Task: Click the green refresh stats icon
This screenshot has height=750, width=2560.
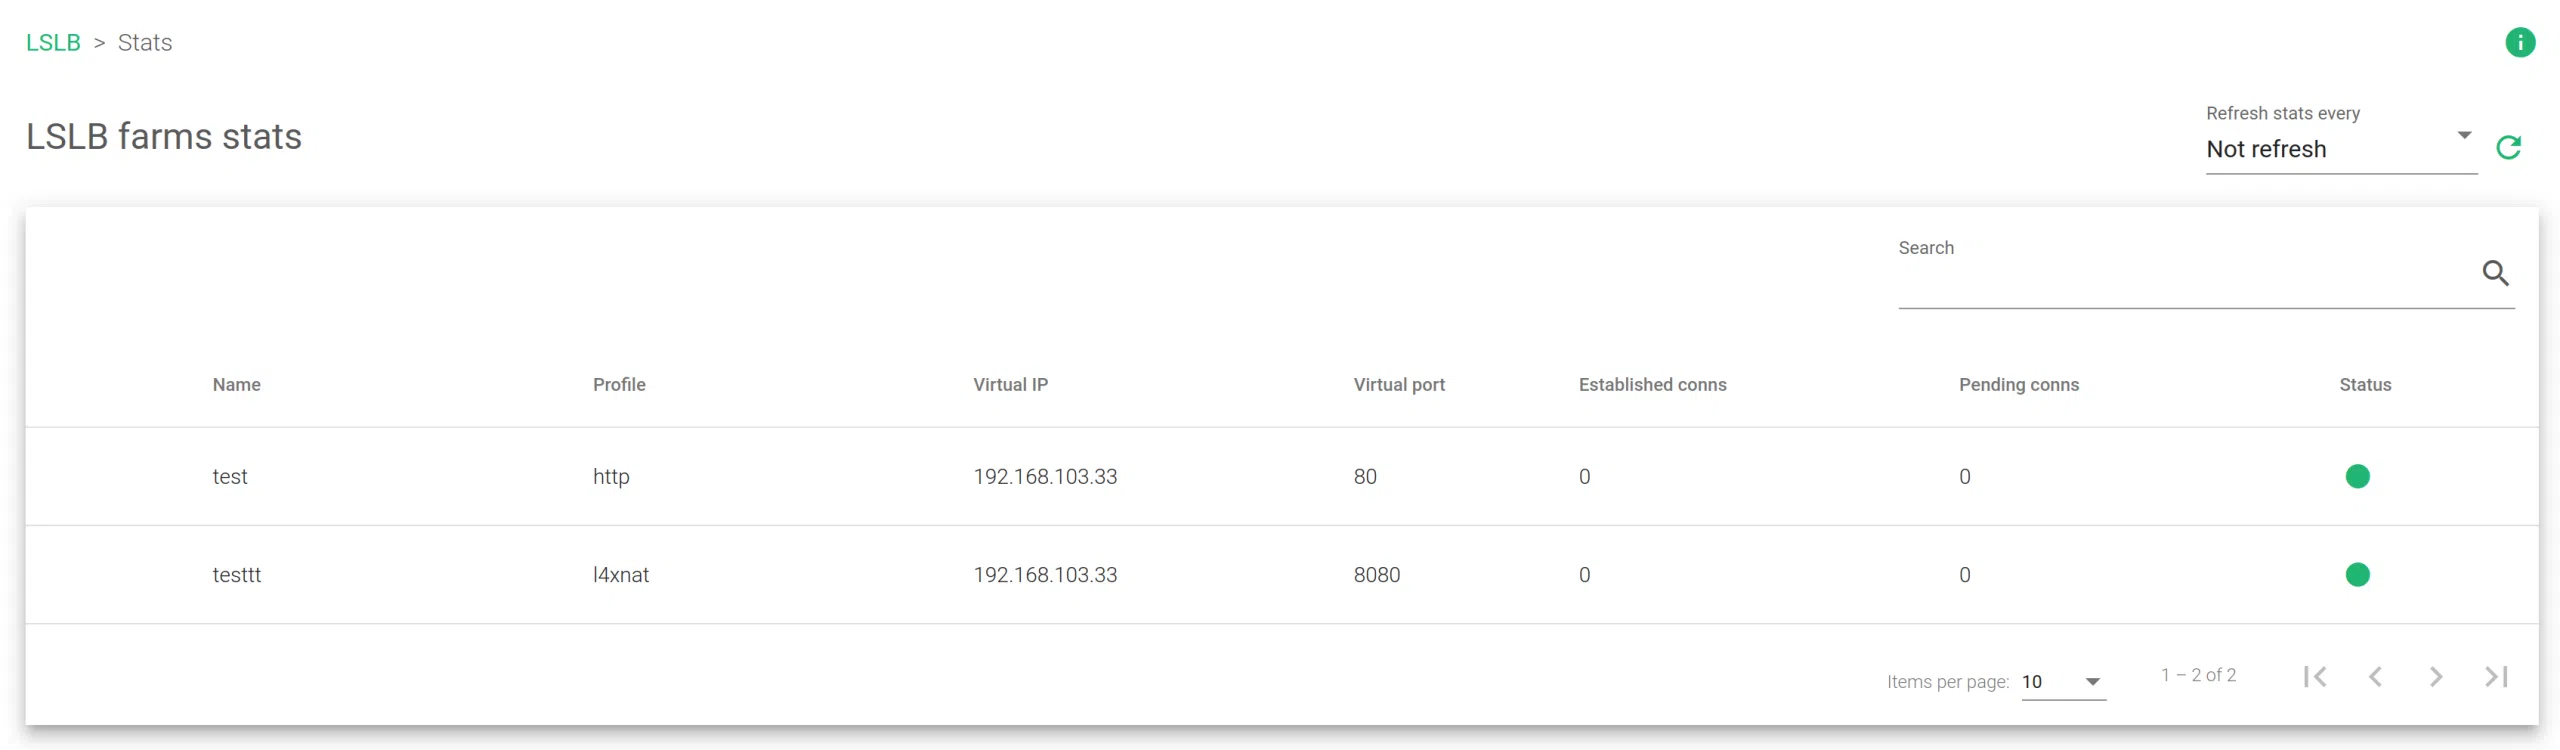Action: click(2508, 148)
